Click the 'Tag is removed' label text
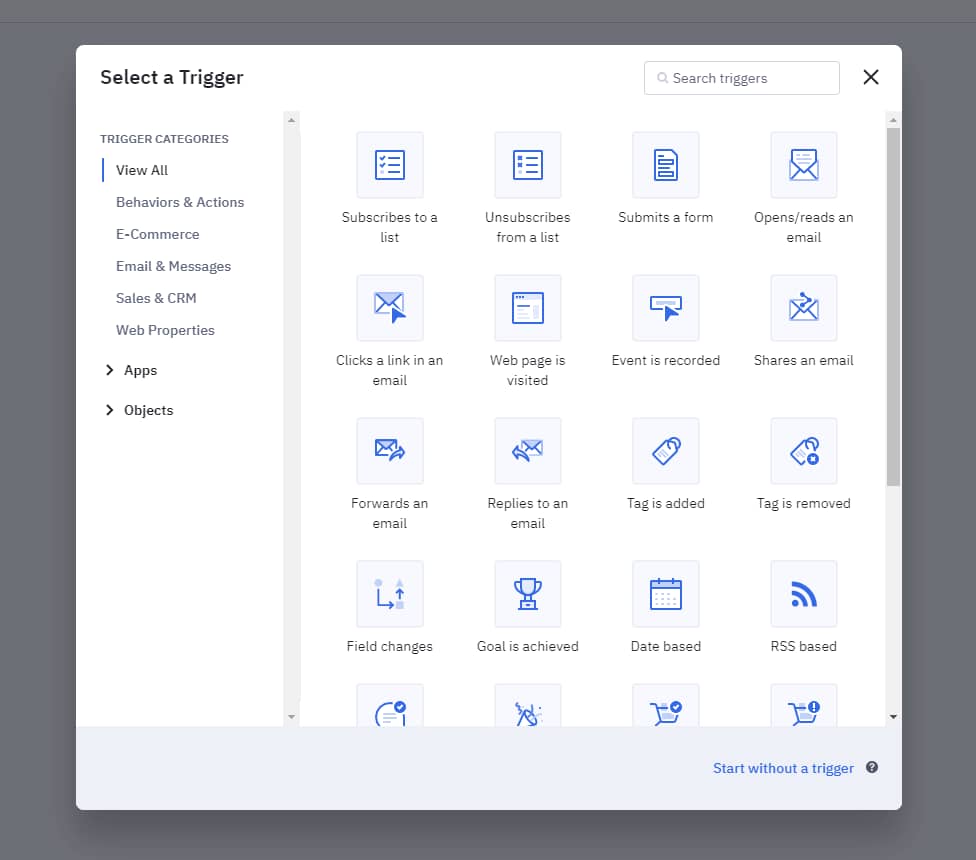The width and height of the screenshot is (976, 860). (804, 503)
